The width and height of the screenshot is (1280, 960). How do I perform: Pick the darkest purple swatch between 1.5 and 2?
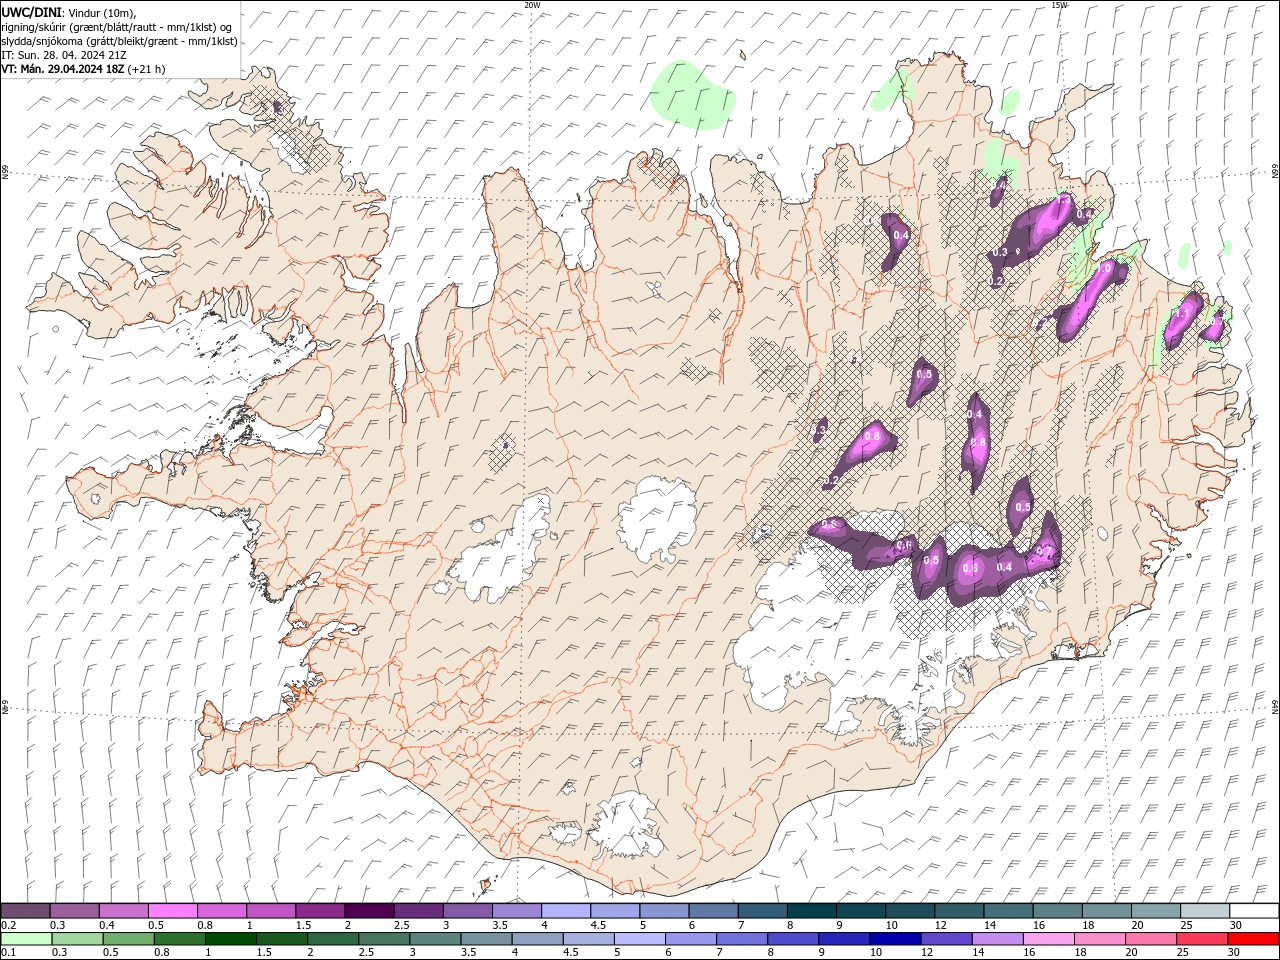pos(319,911)
